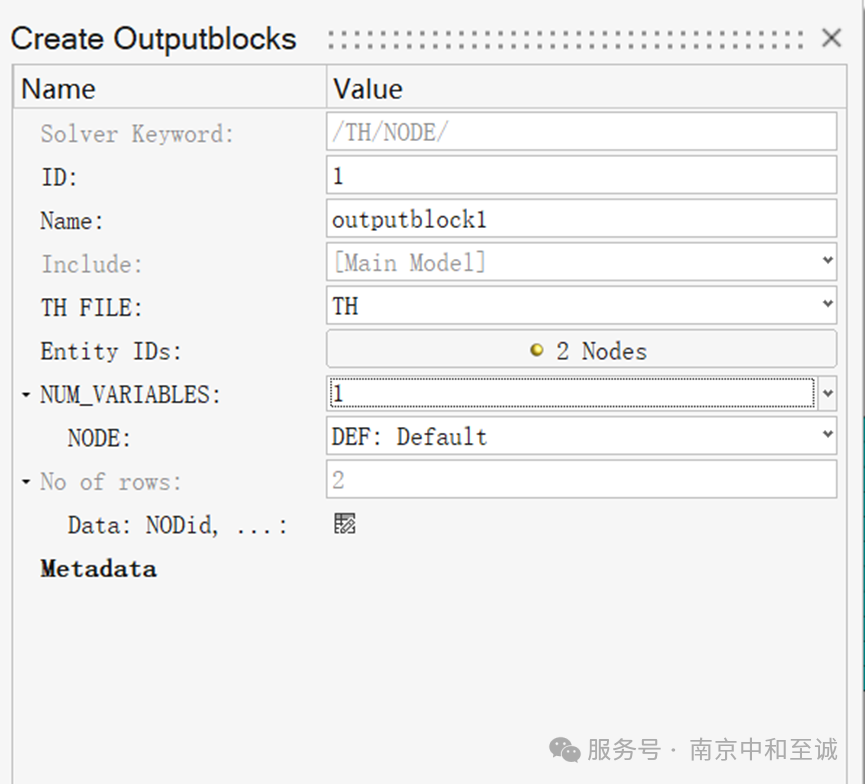865x784 pixels.
Task: Click the dotted drag handle in title bar
Action: tap(565, 39)
